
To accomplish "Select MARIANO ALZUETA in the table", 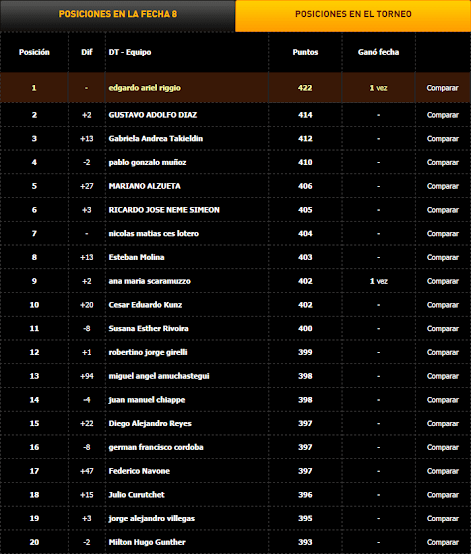I will tap(144, 186).
